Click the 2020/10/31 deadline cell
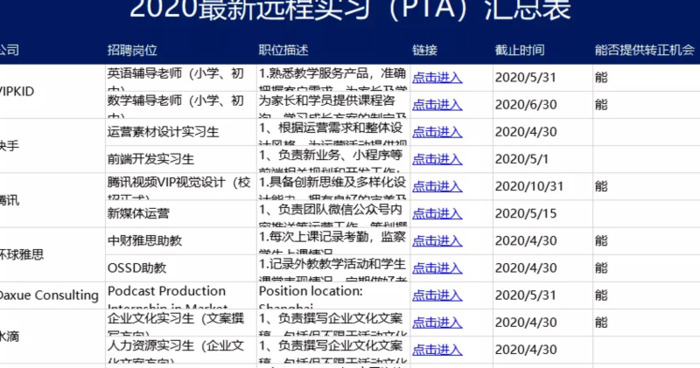700x368 pixels. point(543,187)
